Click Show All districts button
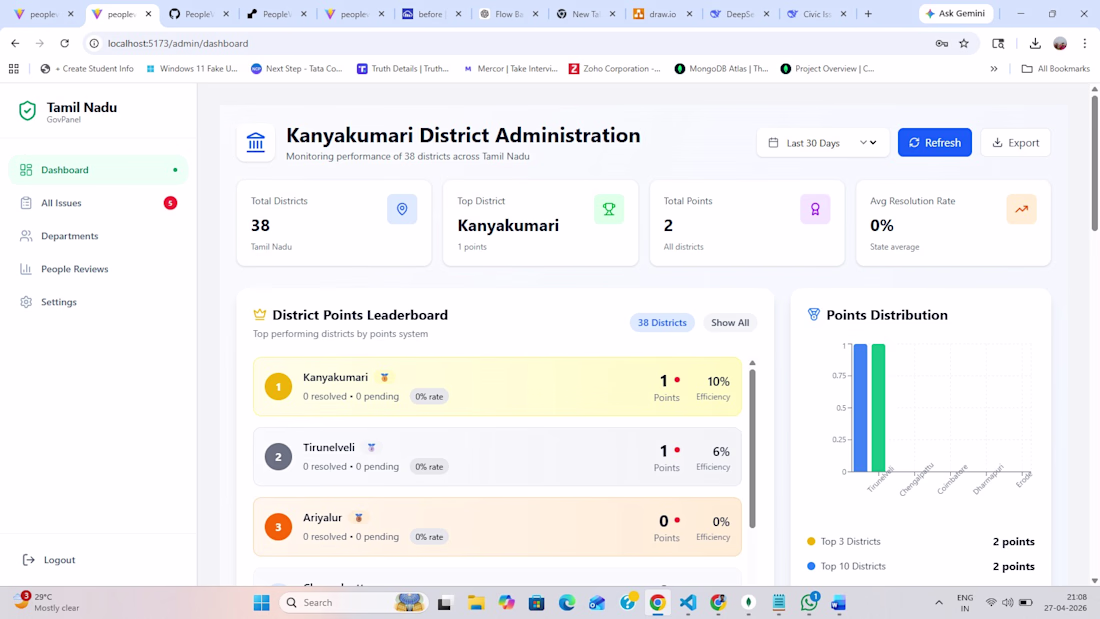Viewport: 1100px width, 619px height. pos(730,323)
